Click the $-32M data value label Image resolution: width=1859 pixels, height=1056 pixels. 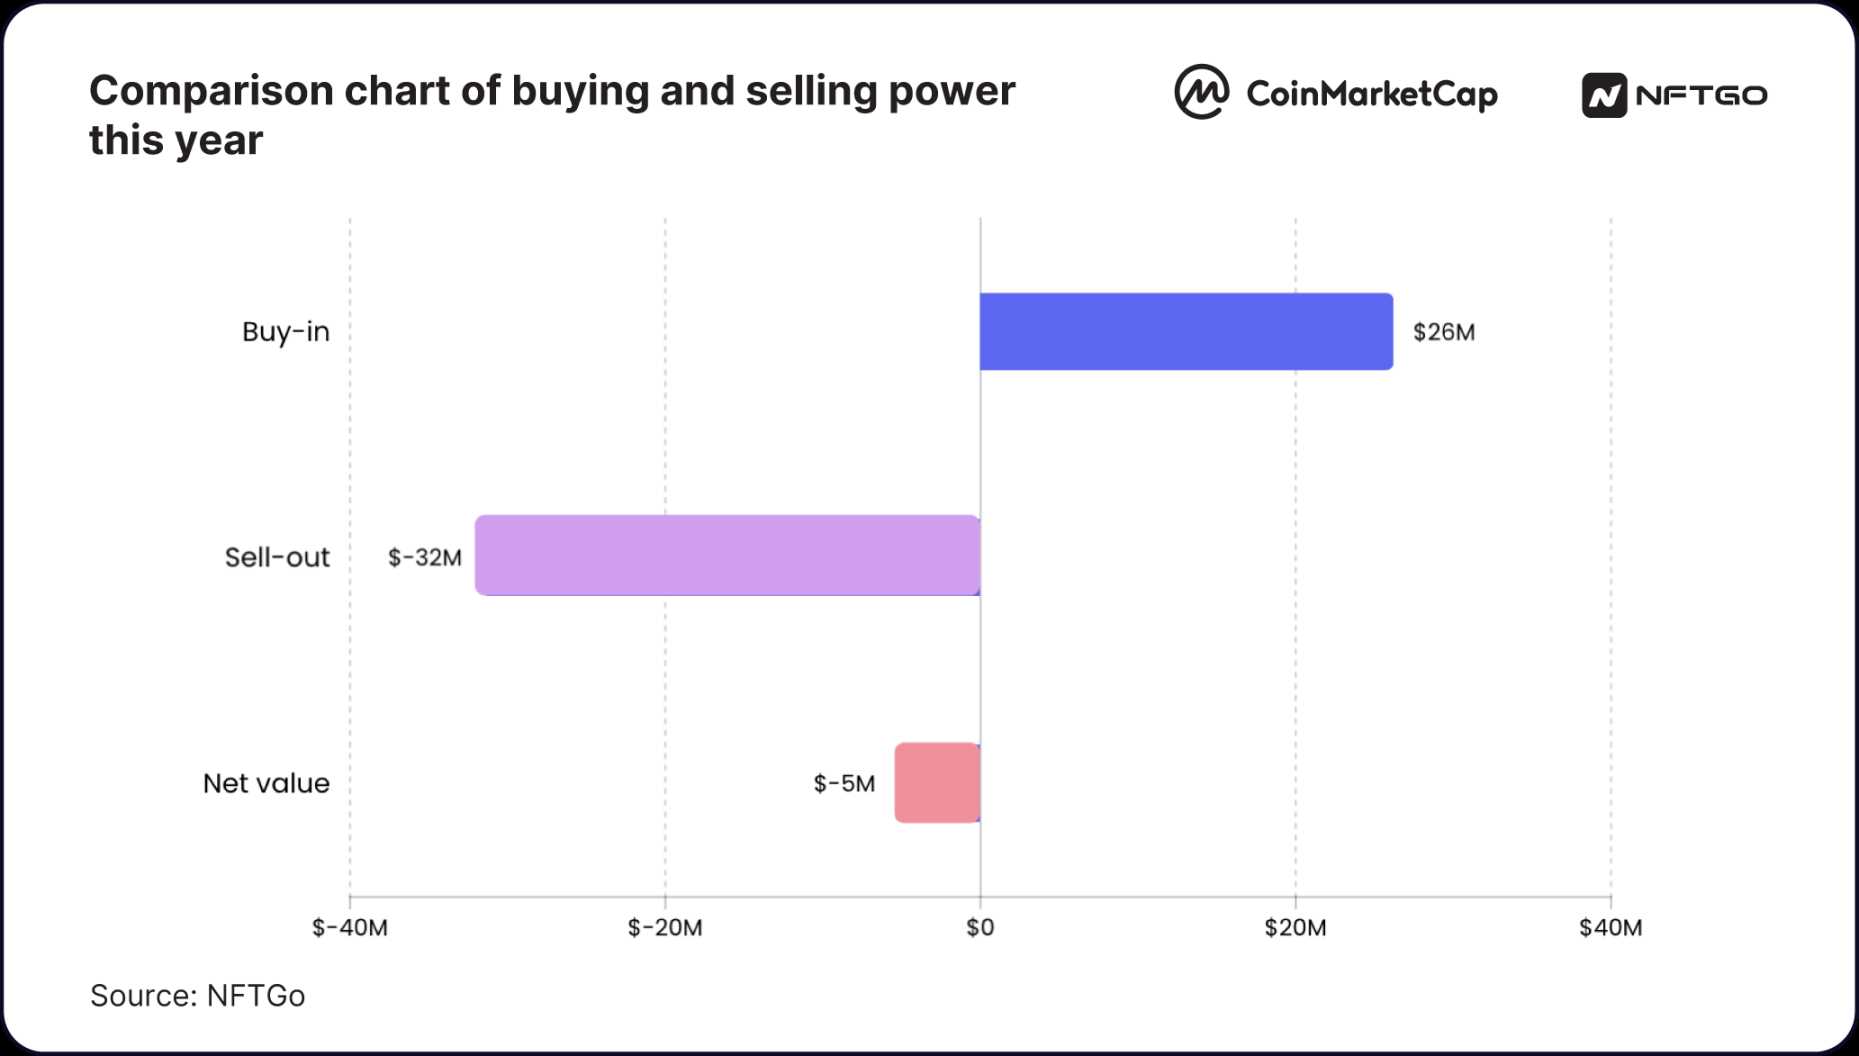click(x=425, y=557)
